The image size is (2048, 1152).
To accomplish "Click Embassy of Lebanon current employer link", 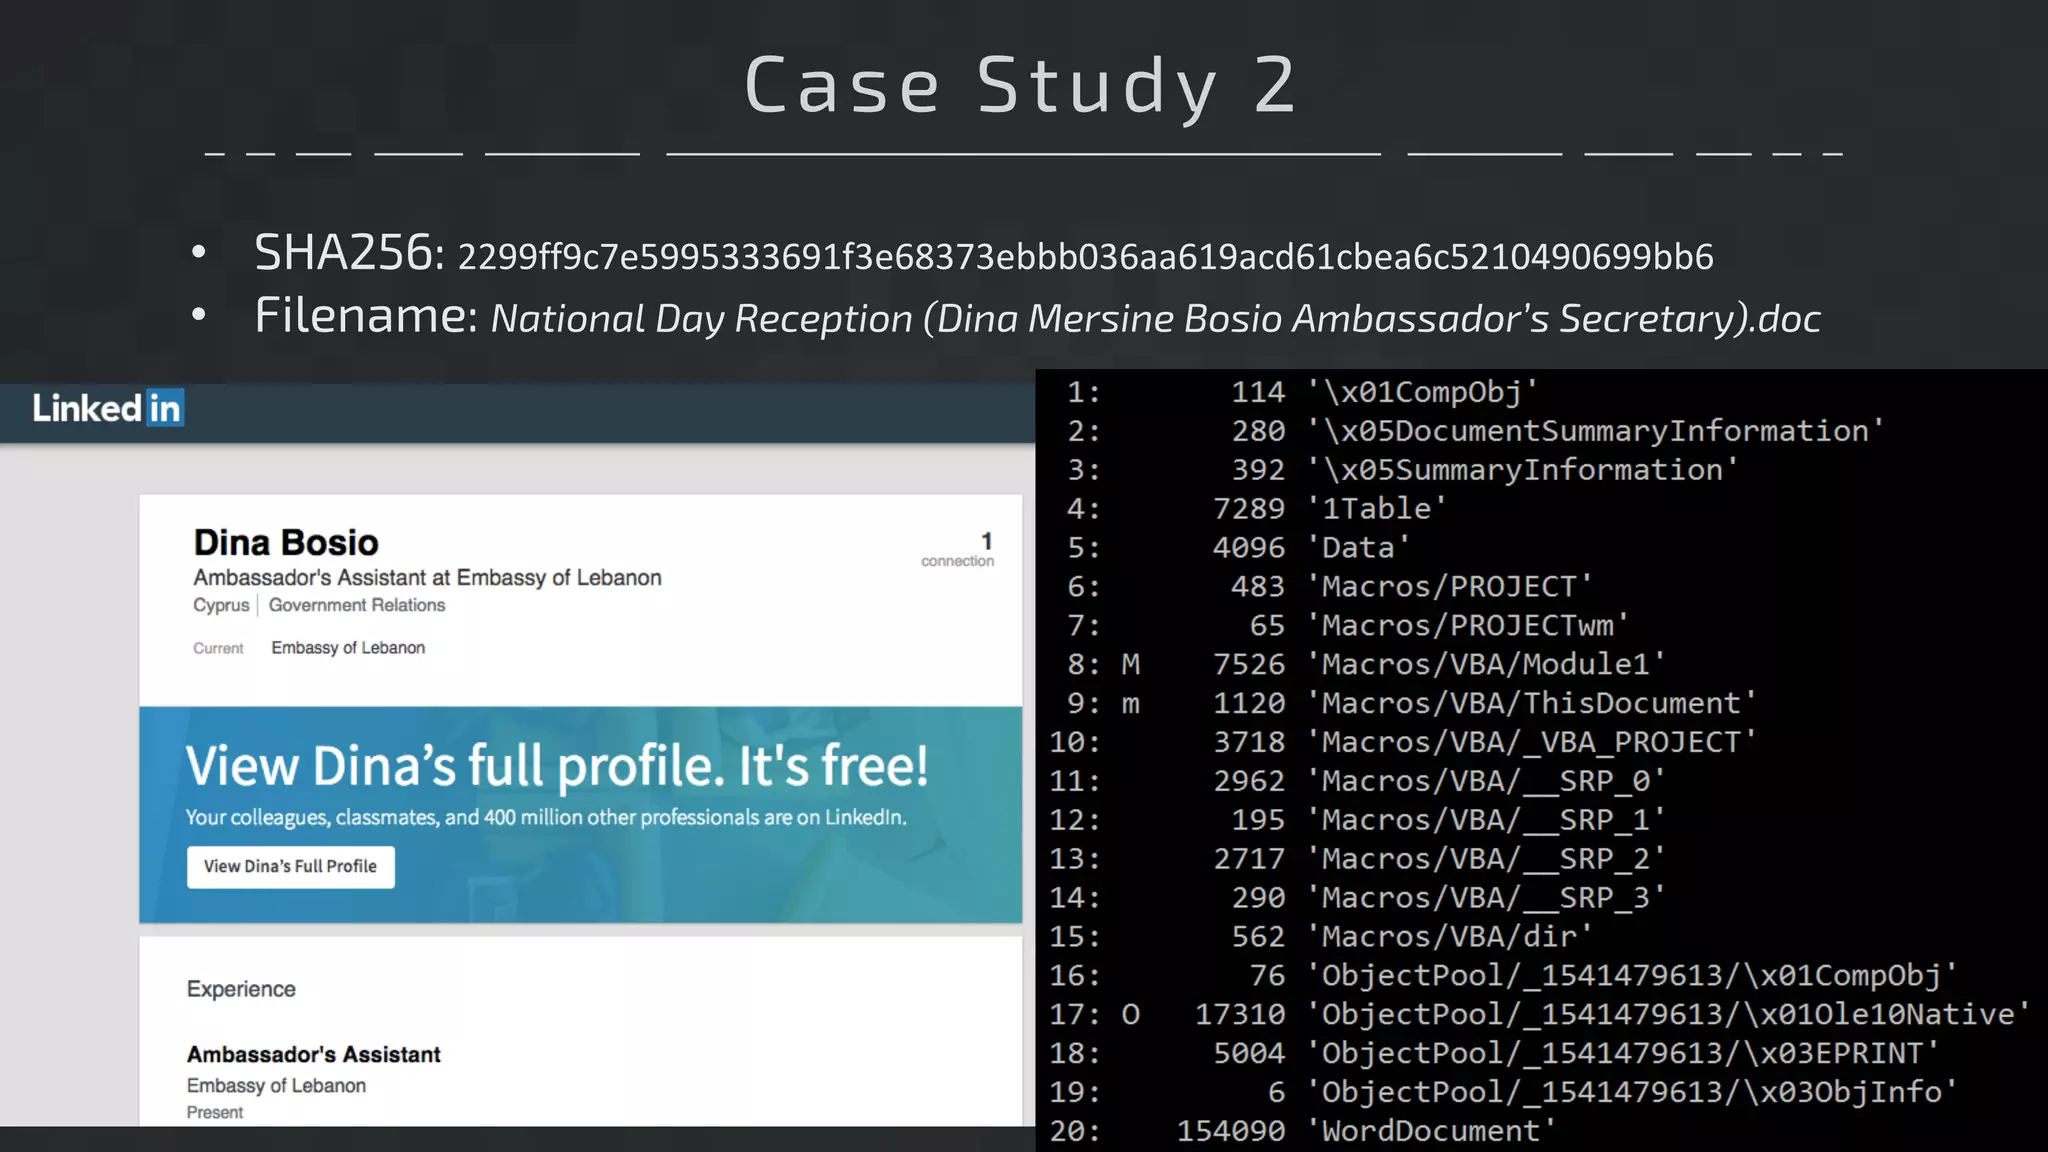I will click(x=348, y=648).
